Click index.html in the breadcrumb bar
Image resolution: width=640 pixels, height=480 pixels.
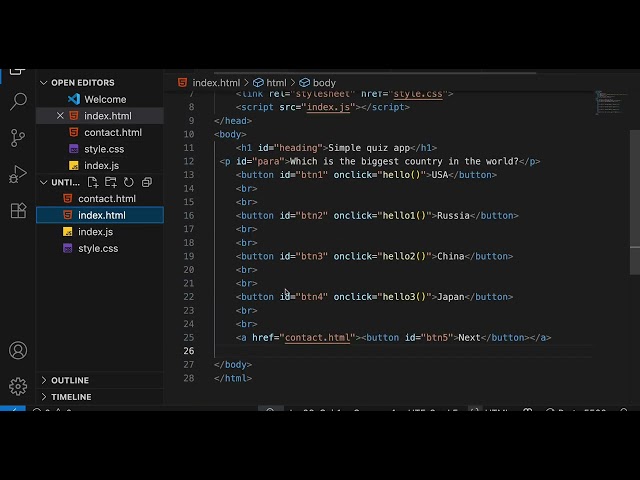click(216, 83)
